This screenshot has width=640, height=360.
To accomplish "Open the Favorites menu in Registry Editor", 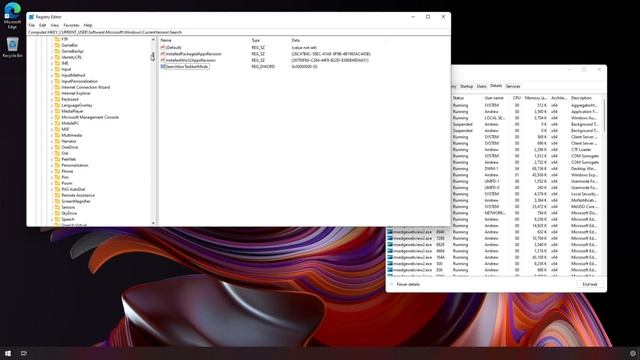I will 71,25.
